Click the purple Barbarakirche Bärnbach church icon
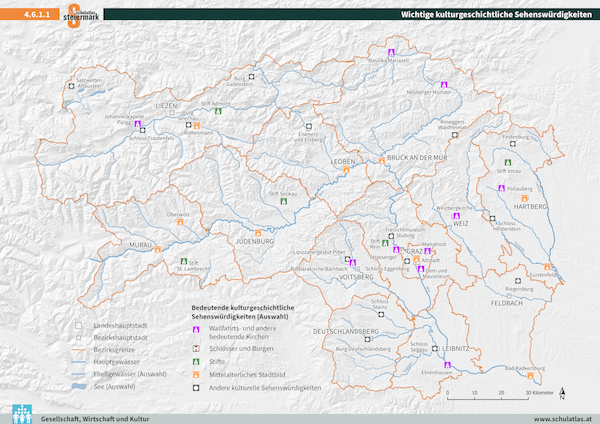 [x=353, y=263]
